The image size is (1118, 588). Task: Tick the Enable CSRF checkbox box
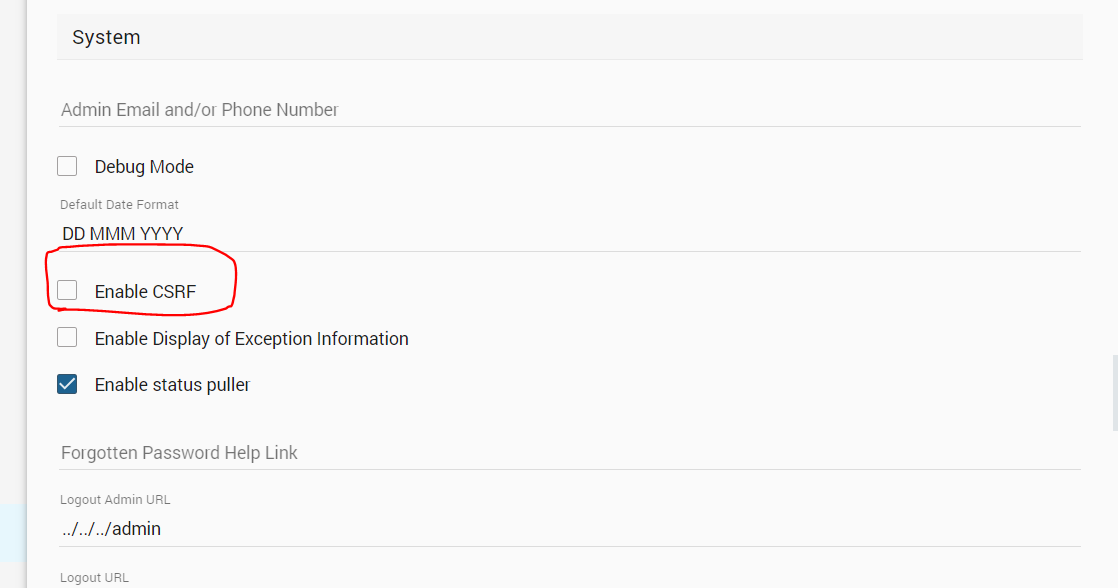(x=67, y=291)
